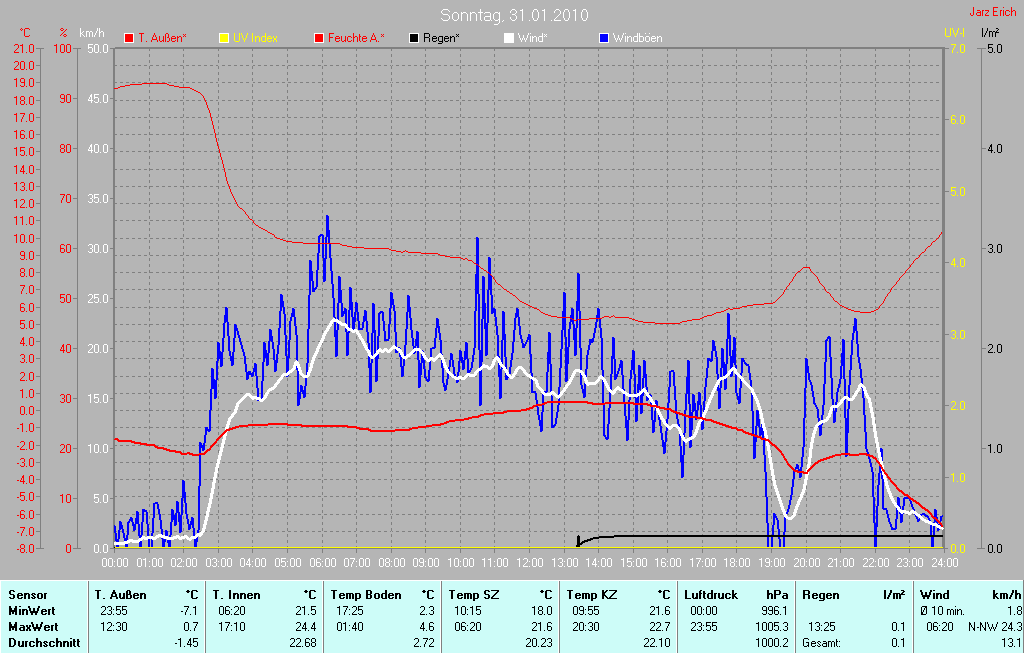Click the Temp Boden average 2.72
1024x653 pixels.
click(x=424, y=643)
